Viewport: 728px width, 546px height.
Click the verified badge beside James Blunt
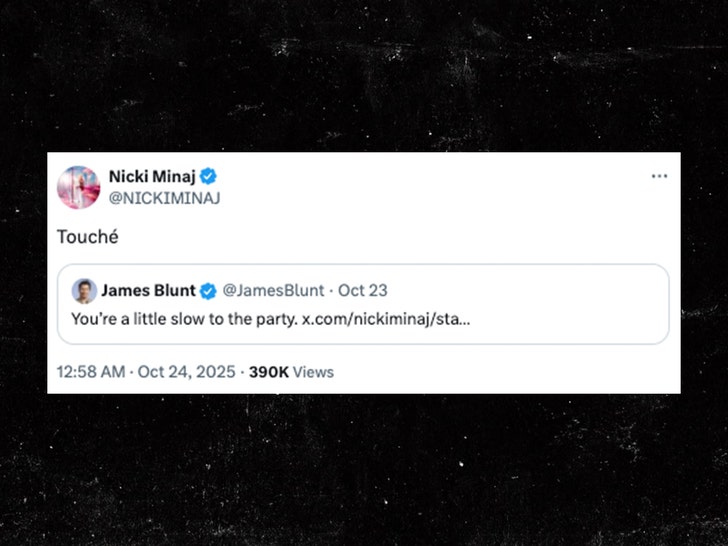pos(208,291)
